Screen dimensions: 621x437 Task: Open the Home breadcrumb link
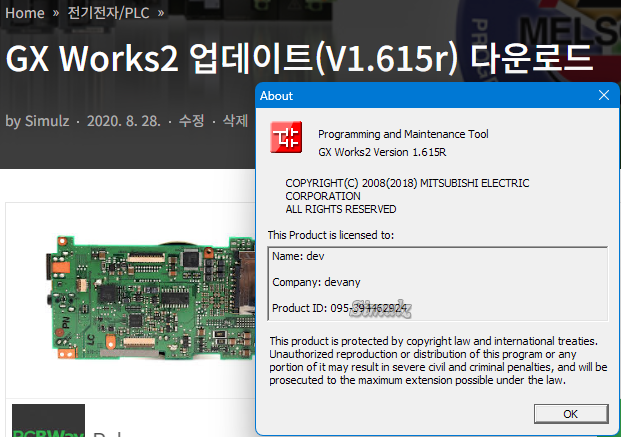tap(25, 13)
